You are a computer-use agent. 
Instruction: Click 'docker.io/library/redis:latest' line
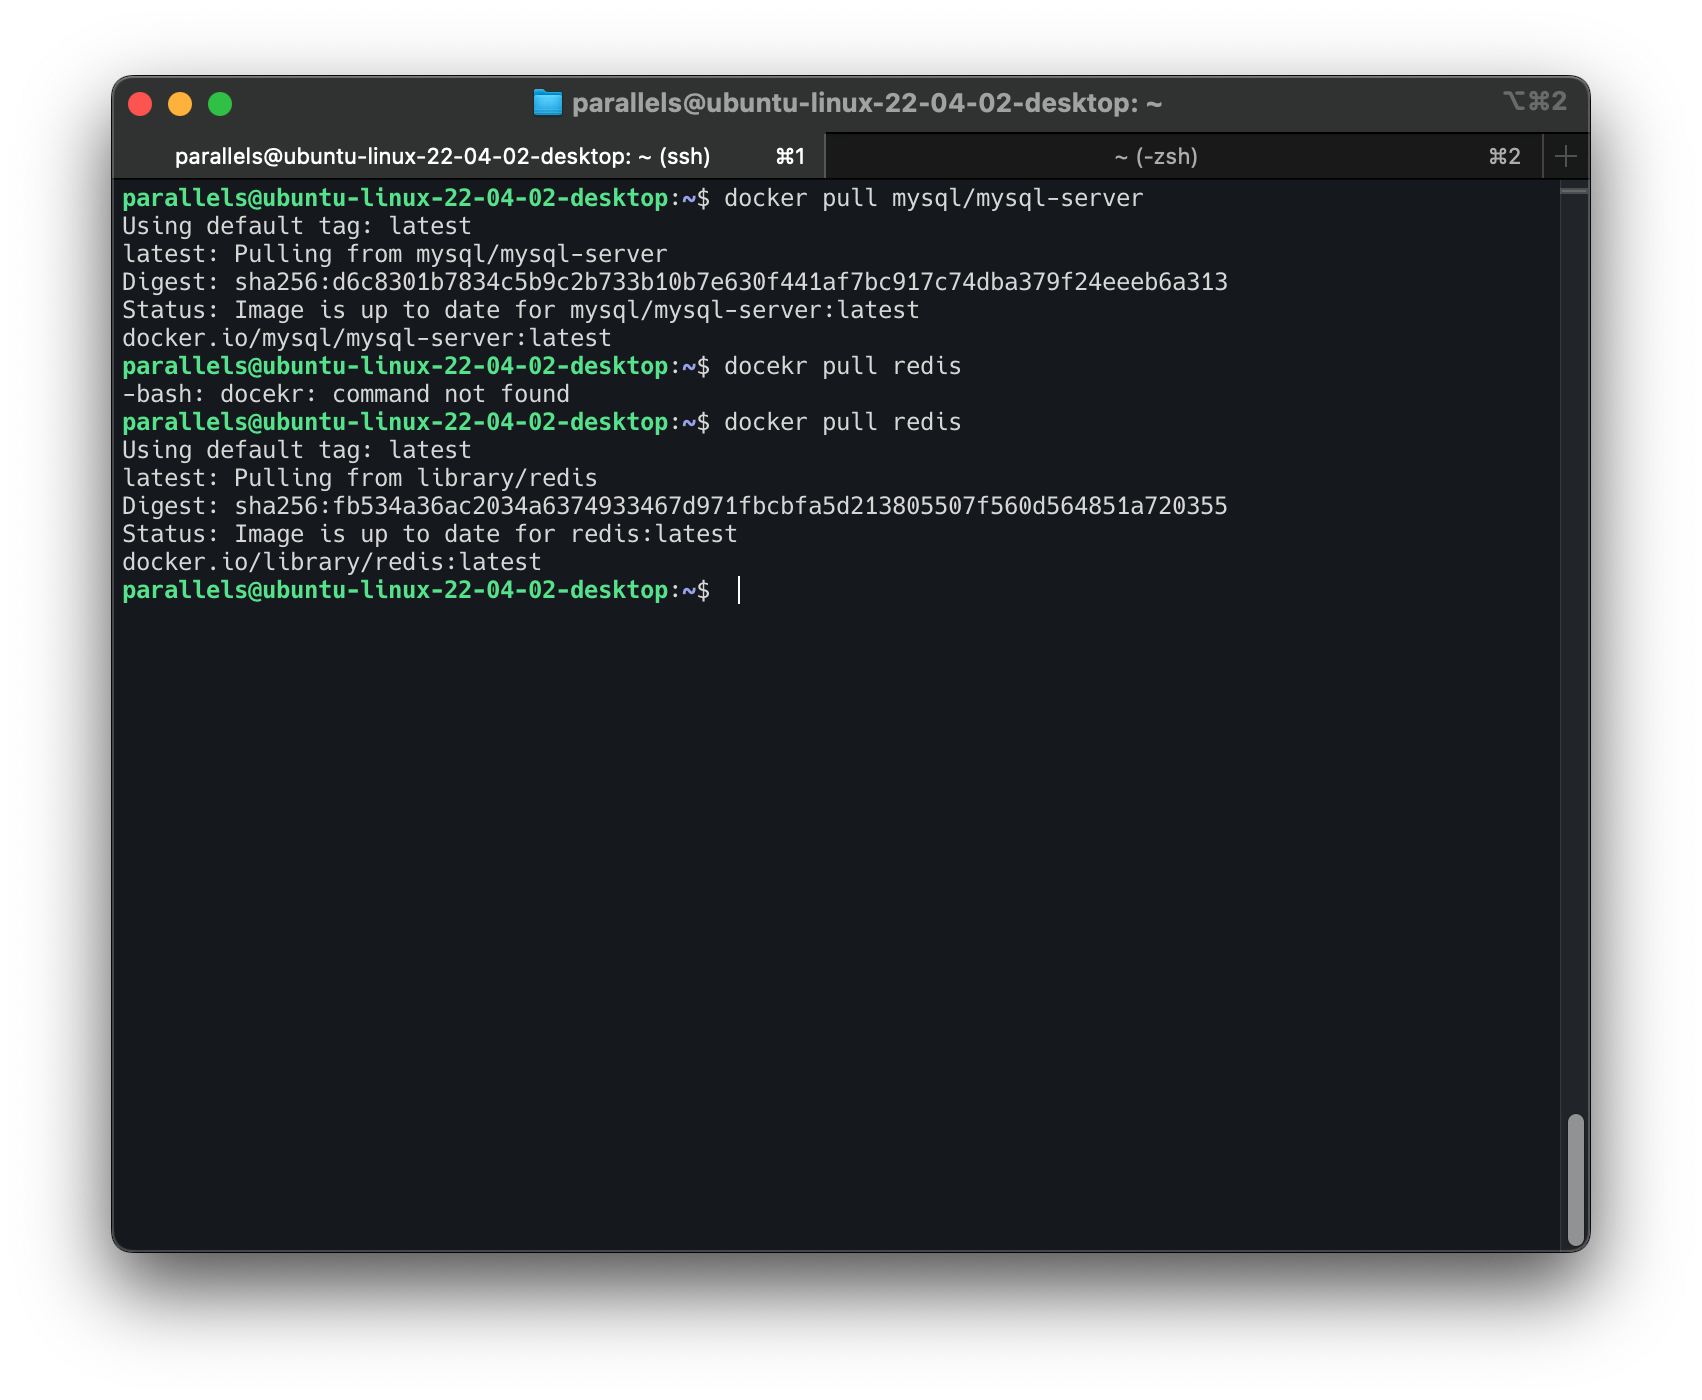pyautogui.click(x=331, y=562)
